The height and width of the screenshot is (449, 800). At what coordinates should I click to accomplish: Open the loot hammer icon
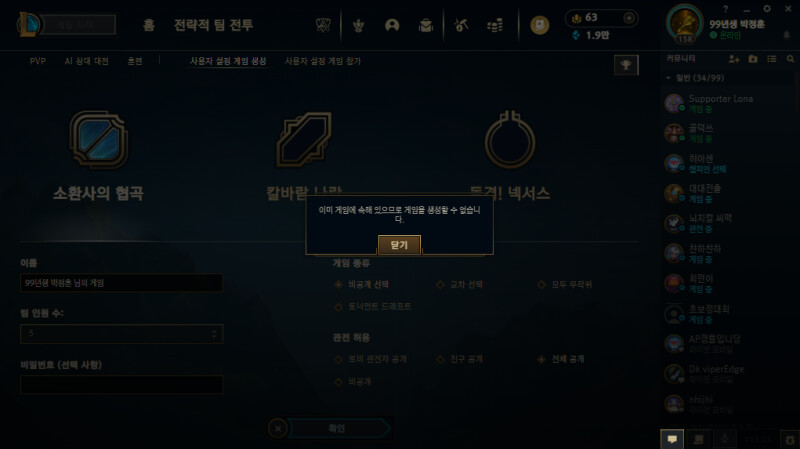(x=461, y=25)
